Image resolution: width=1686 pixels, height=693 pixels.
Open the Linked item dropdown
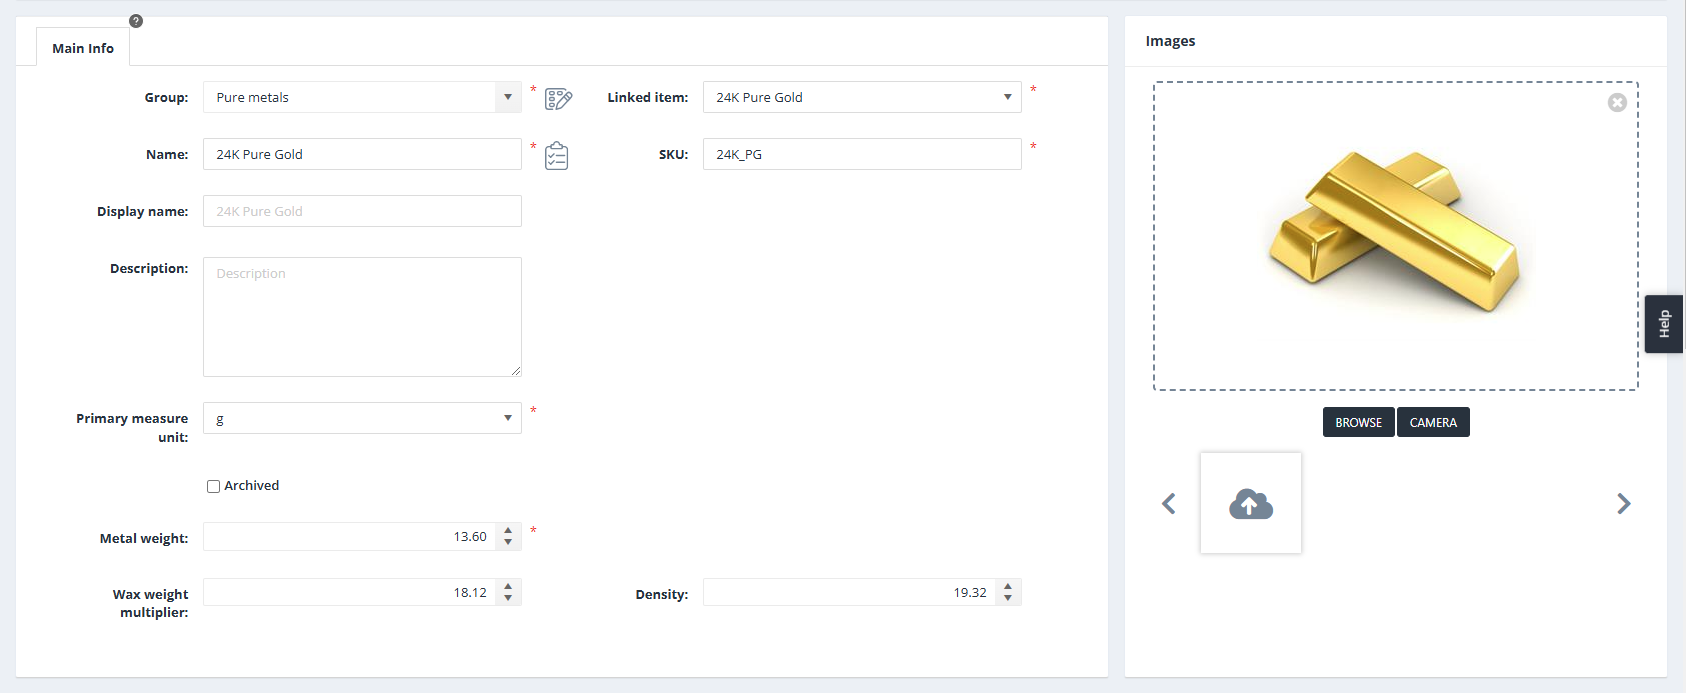click(1007, 97)
